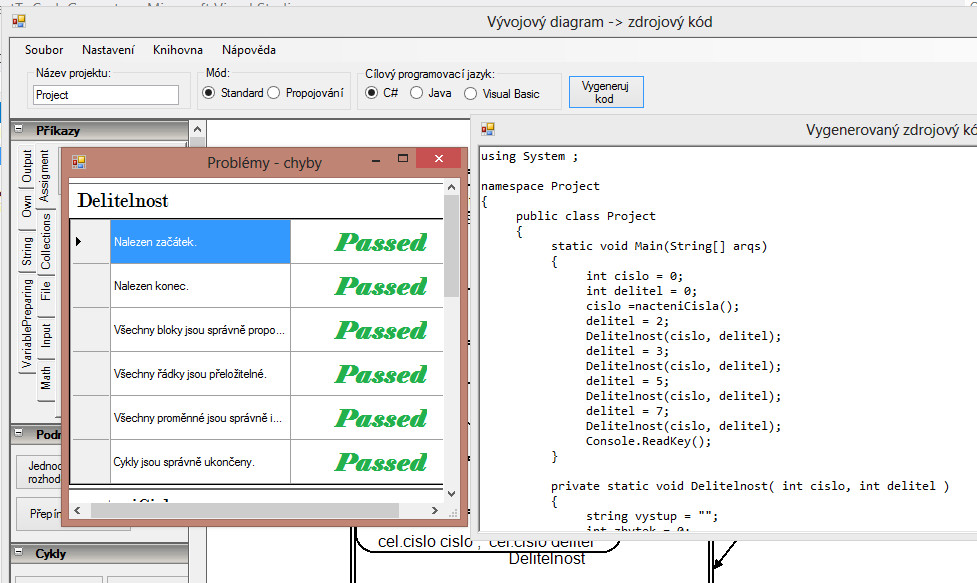Click the Vygeneruj kod button

(x=606, y=92)
